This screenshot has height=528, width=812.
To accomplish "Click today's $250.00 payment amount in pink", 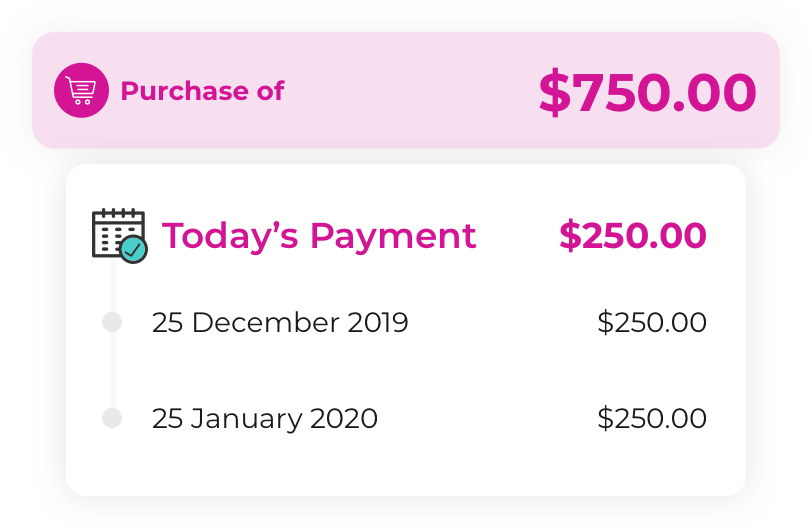I will [632, 236].
